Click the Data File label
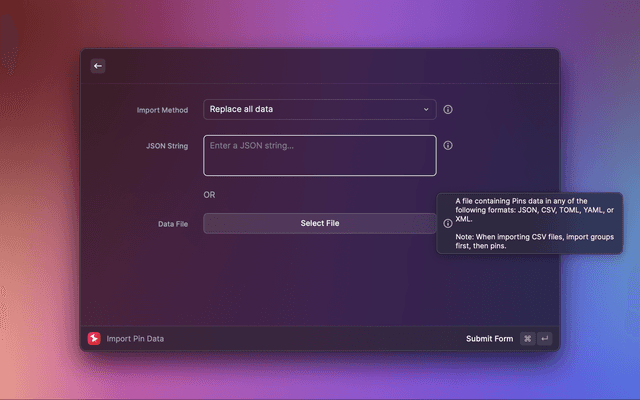 (x=172, y=223)
